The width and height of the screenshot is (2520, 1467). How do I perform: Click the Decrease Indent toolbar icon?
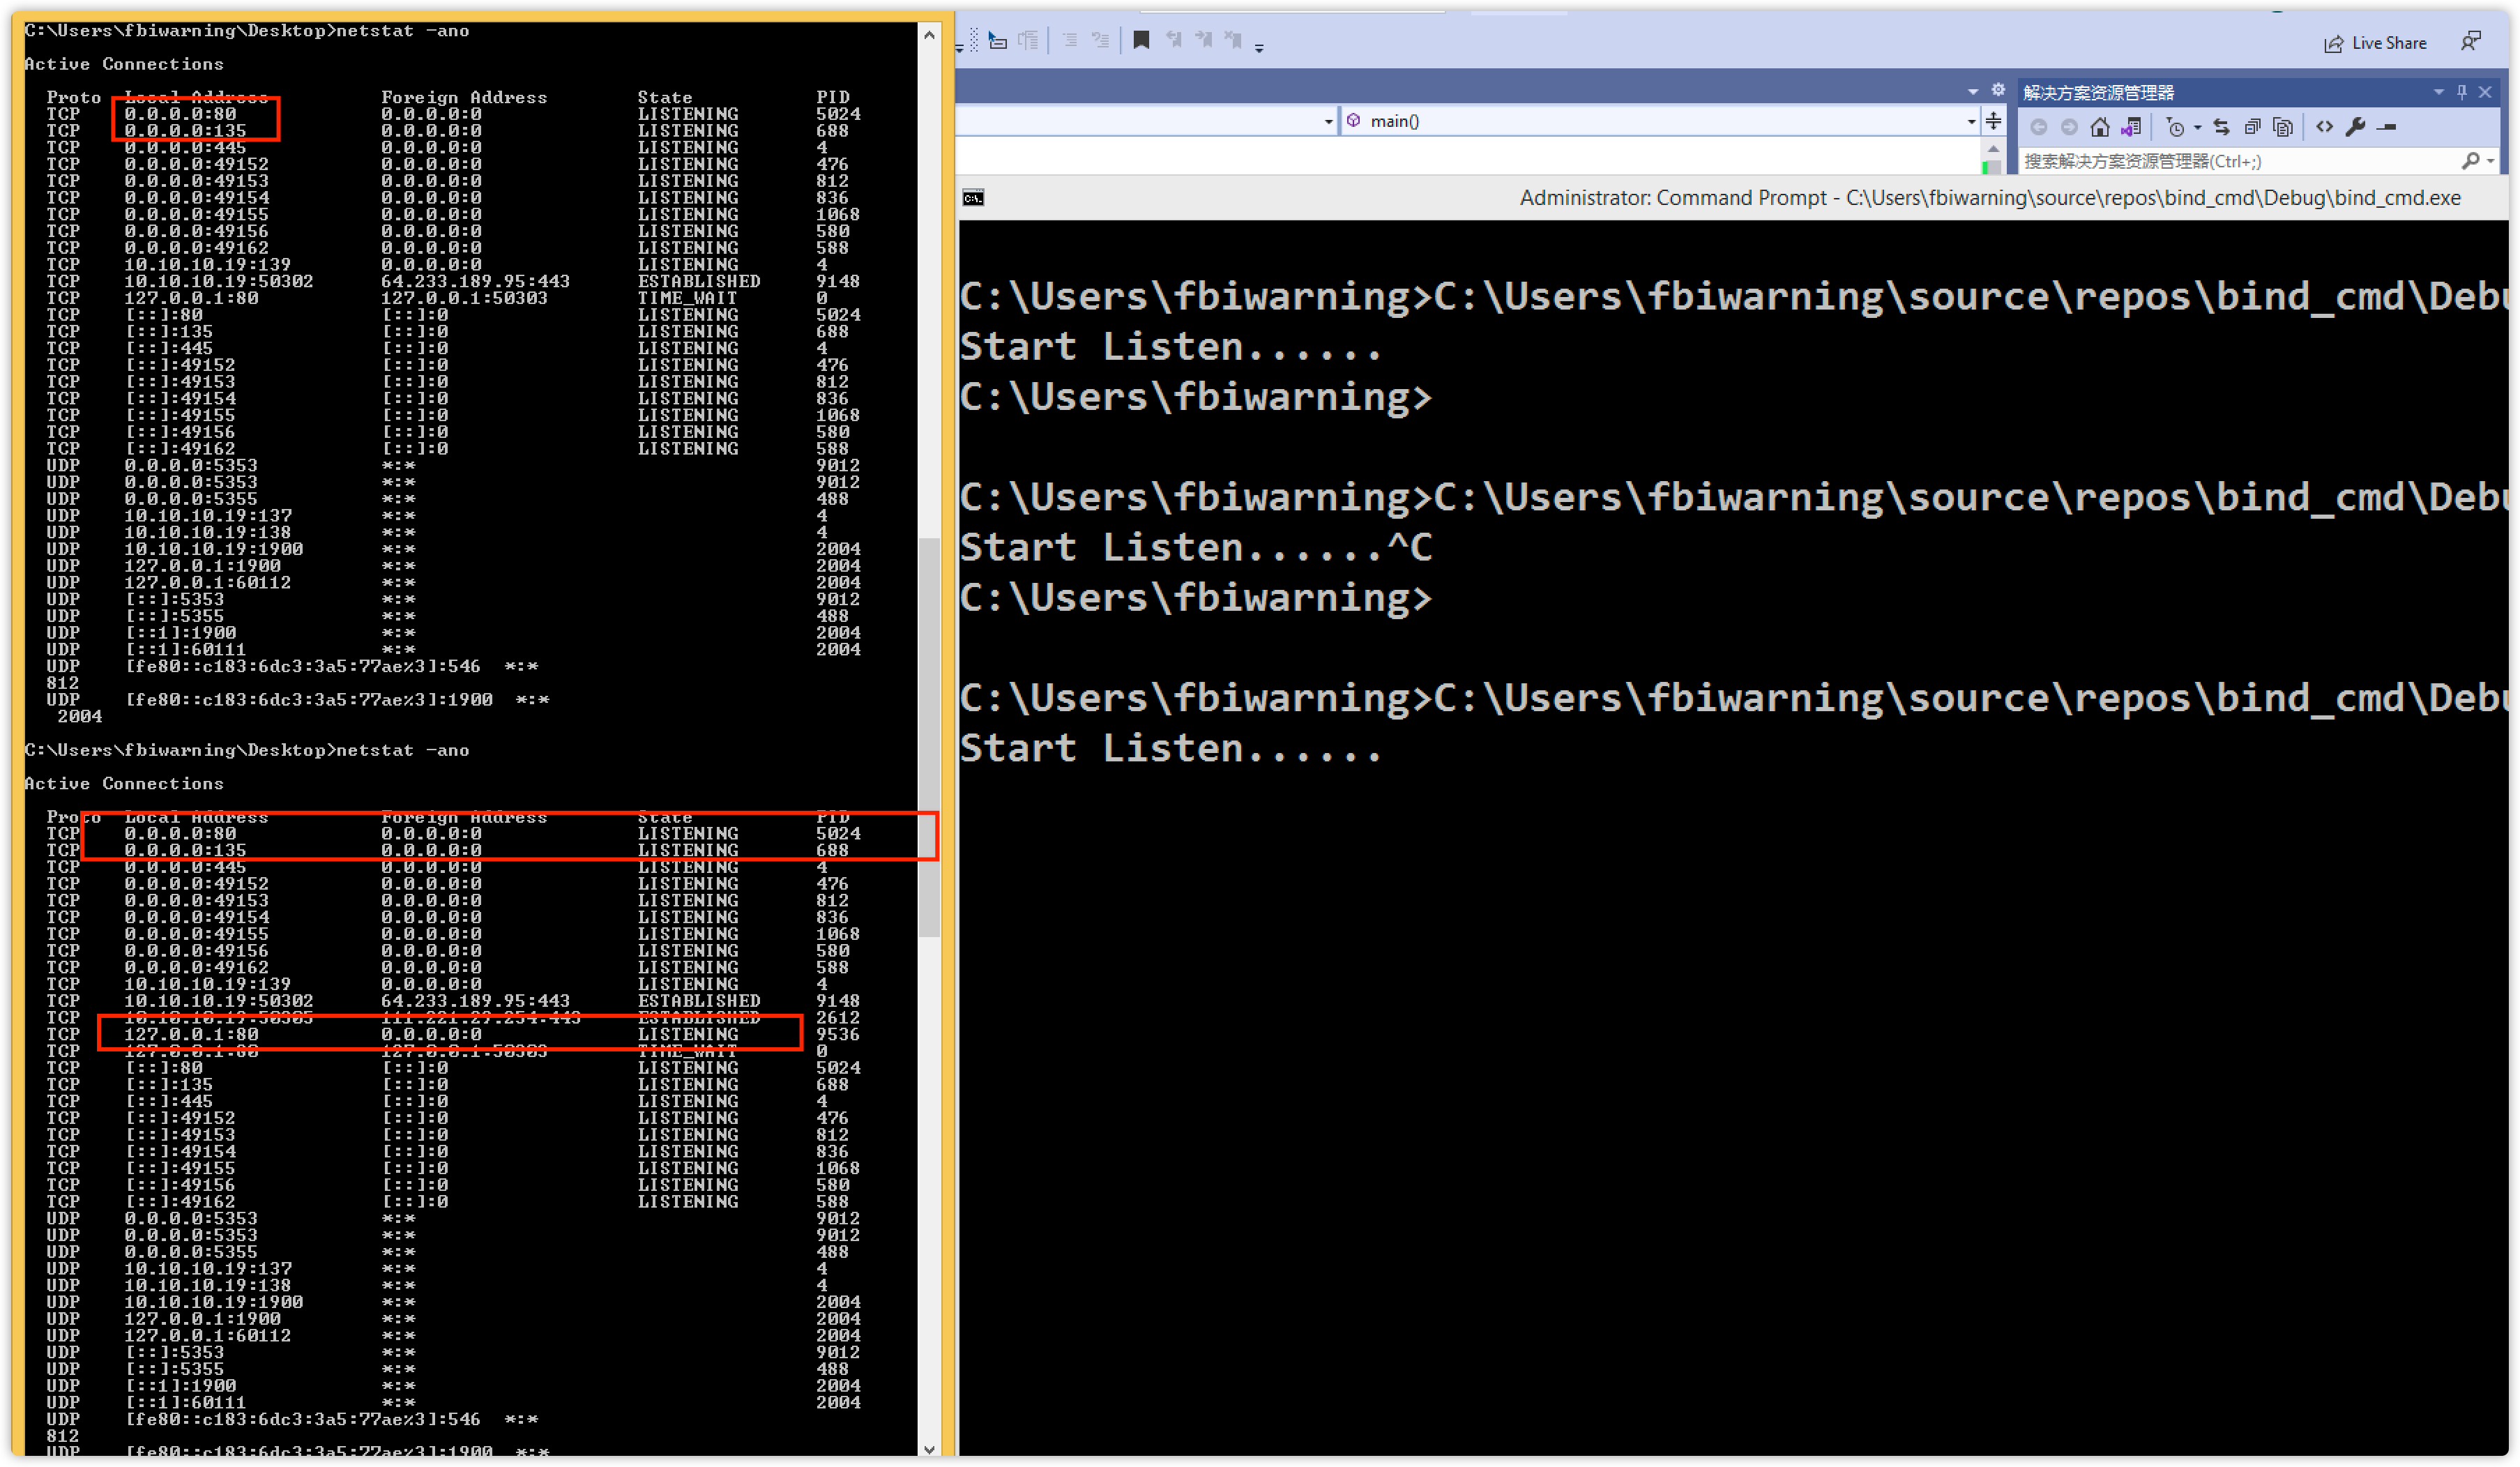(1069, 41)
